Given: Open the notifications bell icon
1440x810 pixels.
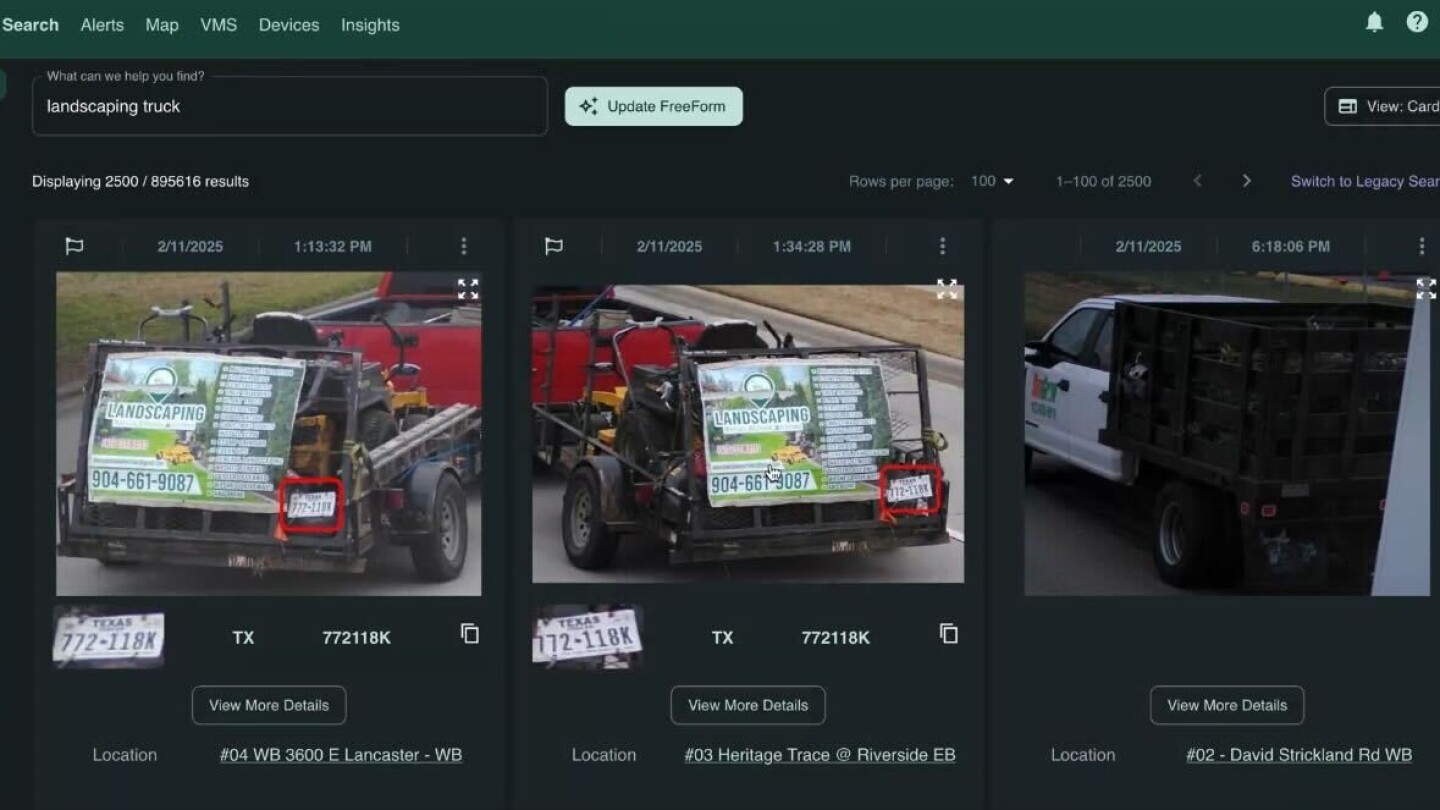Looking at the screenshot, I should point(1374,23).
